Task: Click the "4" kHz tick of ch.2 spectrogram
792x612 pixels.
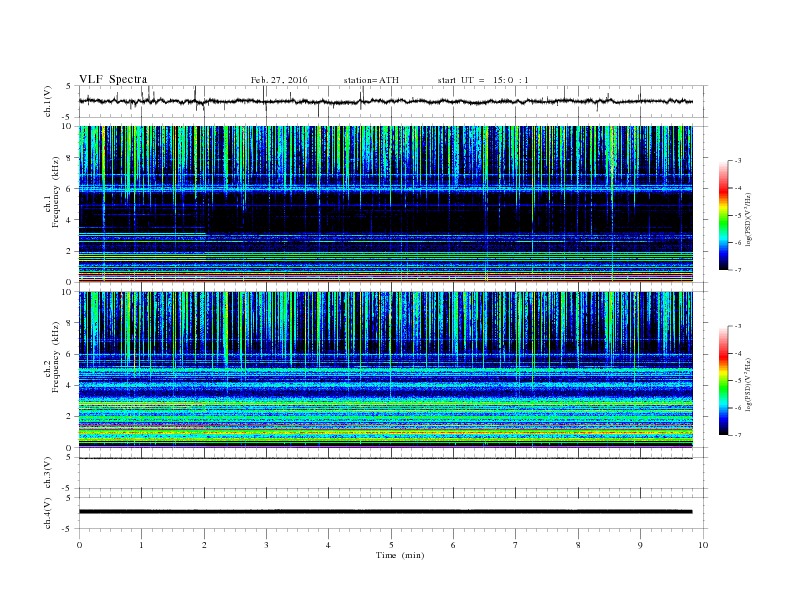Action: [x=70, y=386]
